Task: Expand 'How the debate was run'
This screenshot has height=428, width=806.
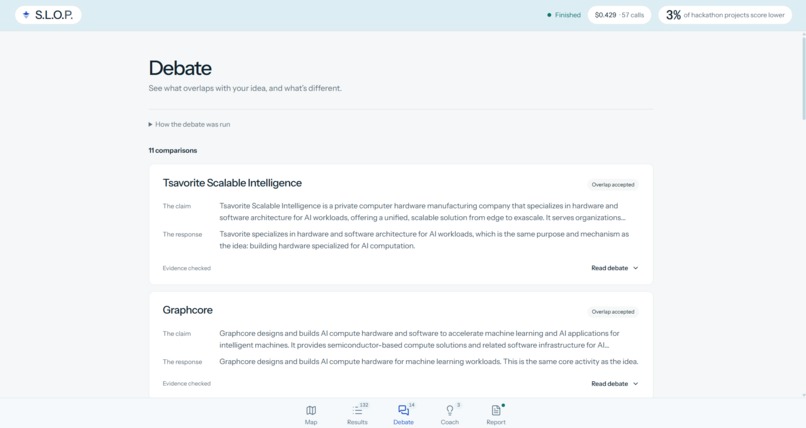Action: click(189, 124)
